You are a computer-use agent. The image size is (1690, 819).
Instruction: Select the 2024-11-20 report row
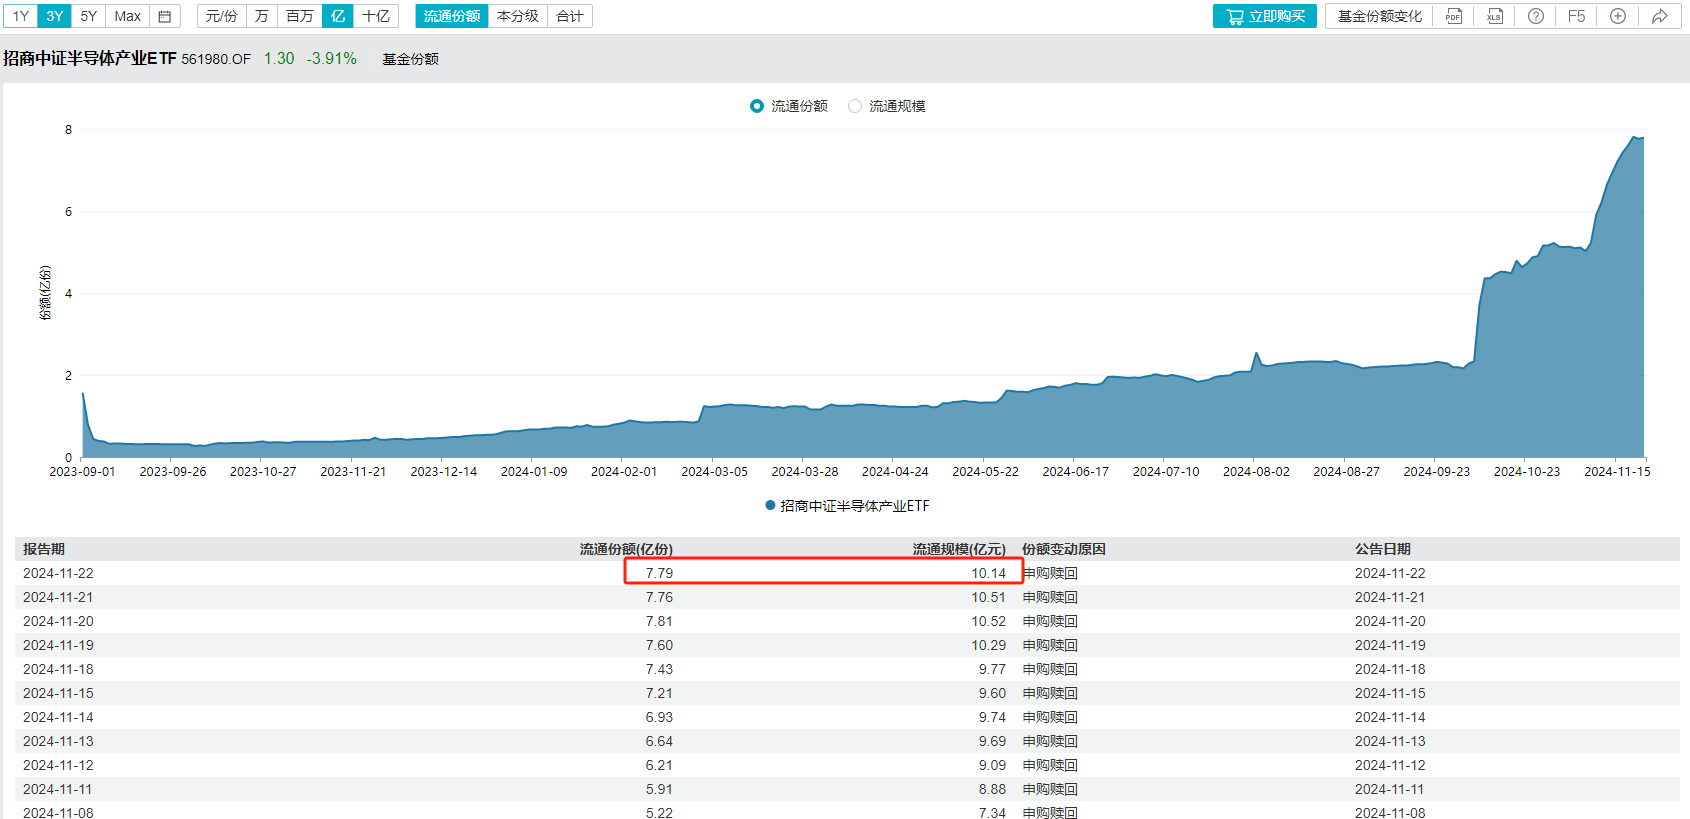tap(58, 621)
